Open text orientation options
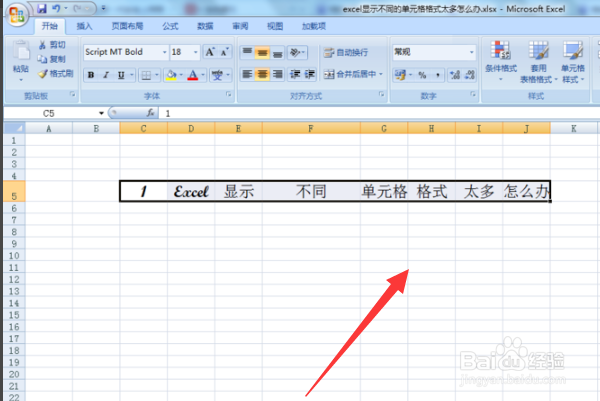600x401 pixels. click(297, 52)
